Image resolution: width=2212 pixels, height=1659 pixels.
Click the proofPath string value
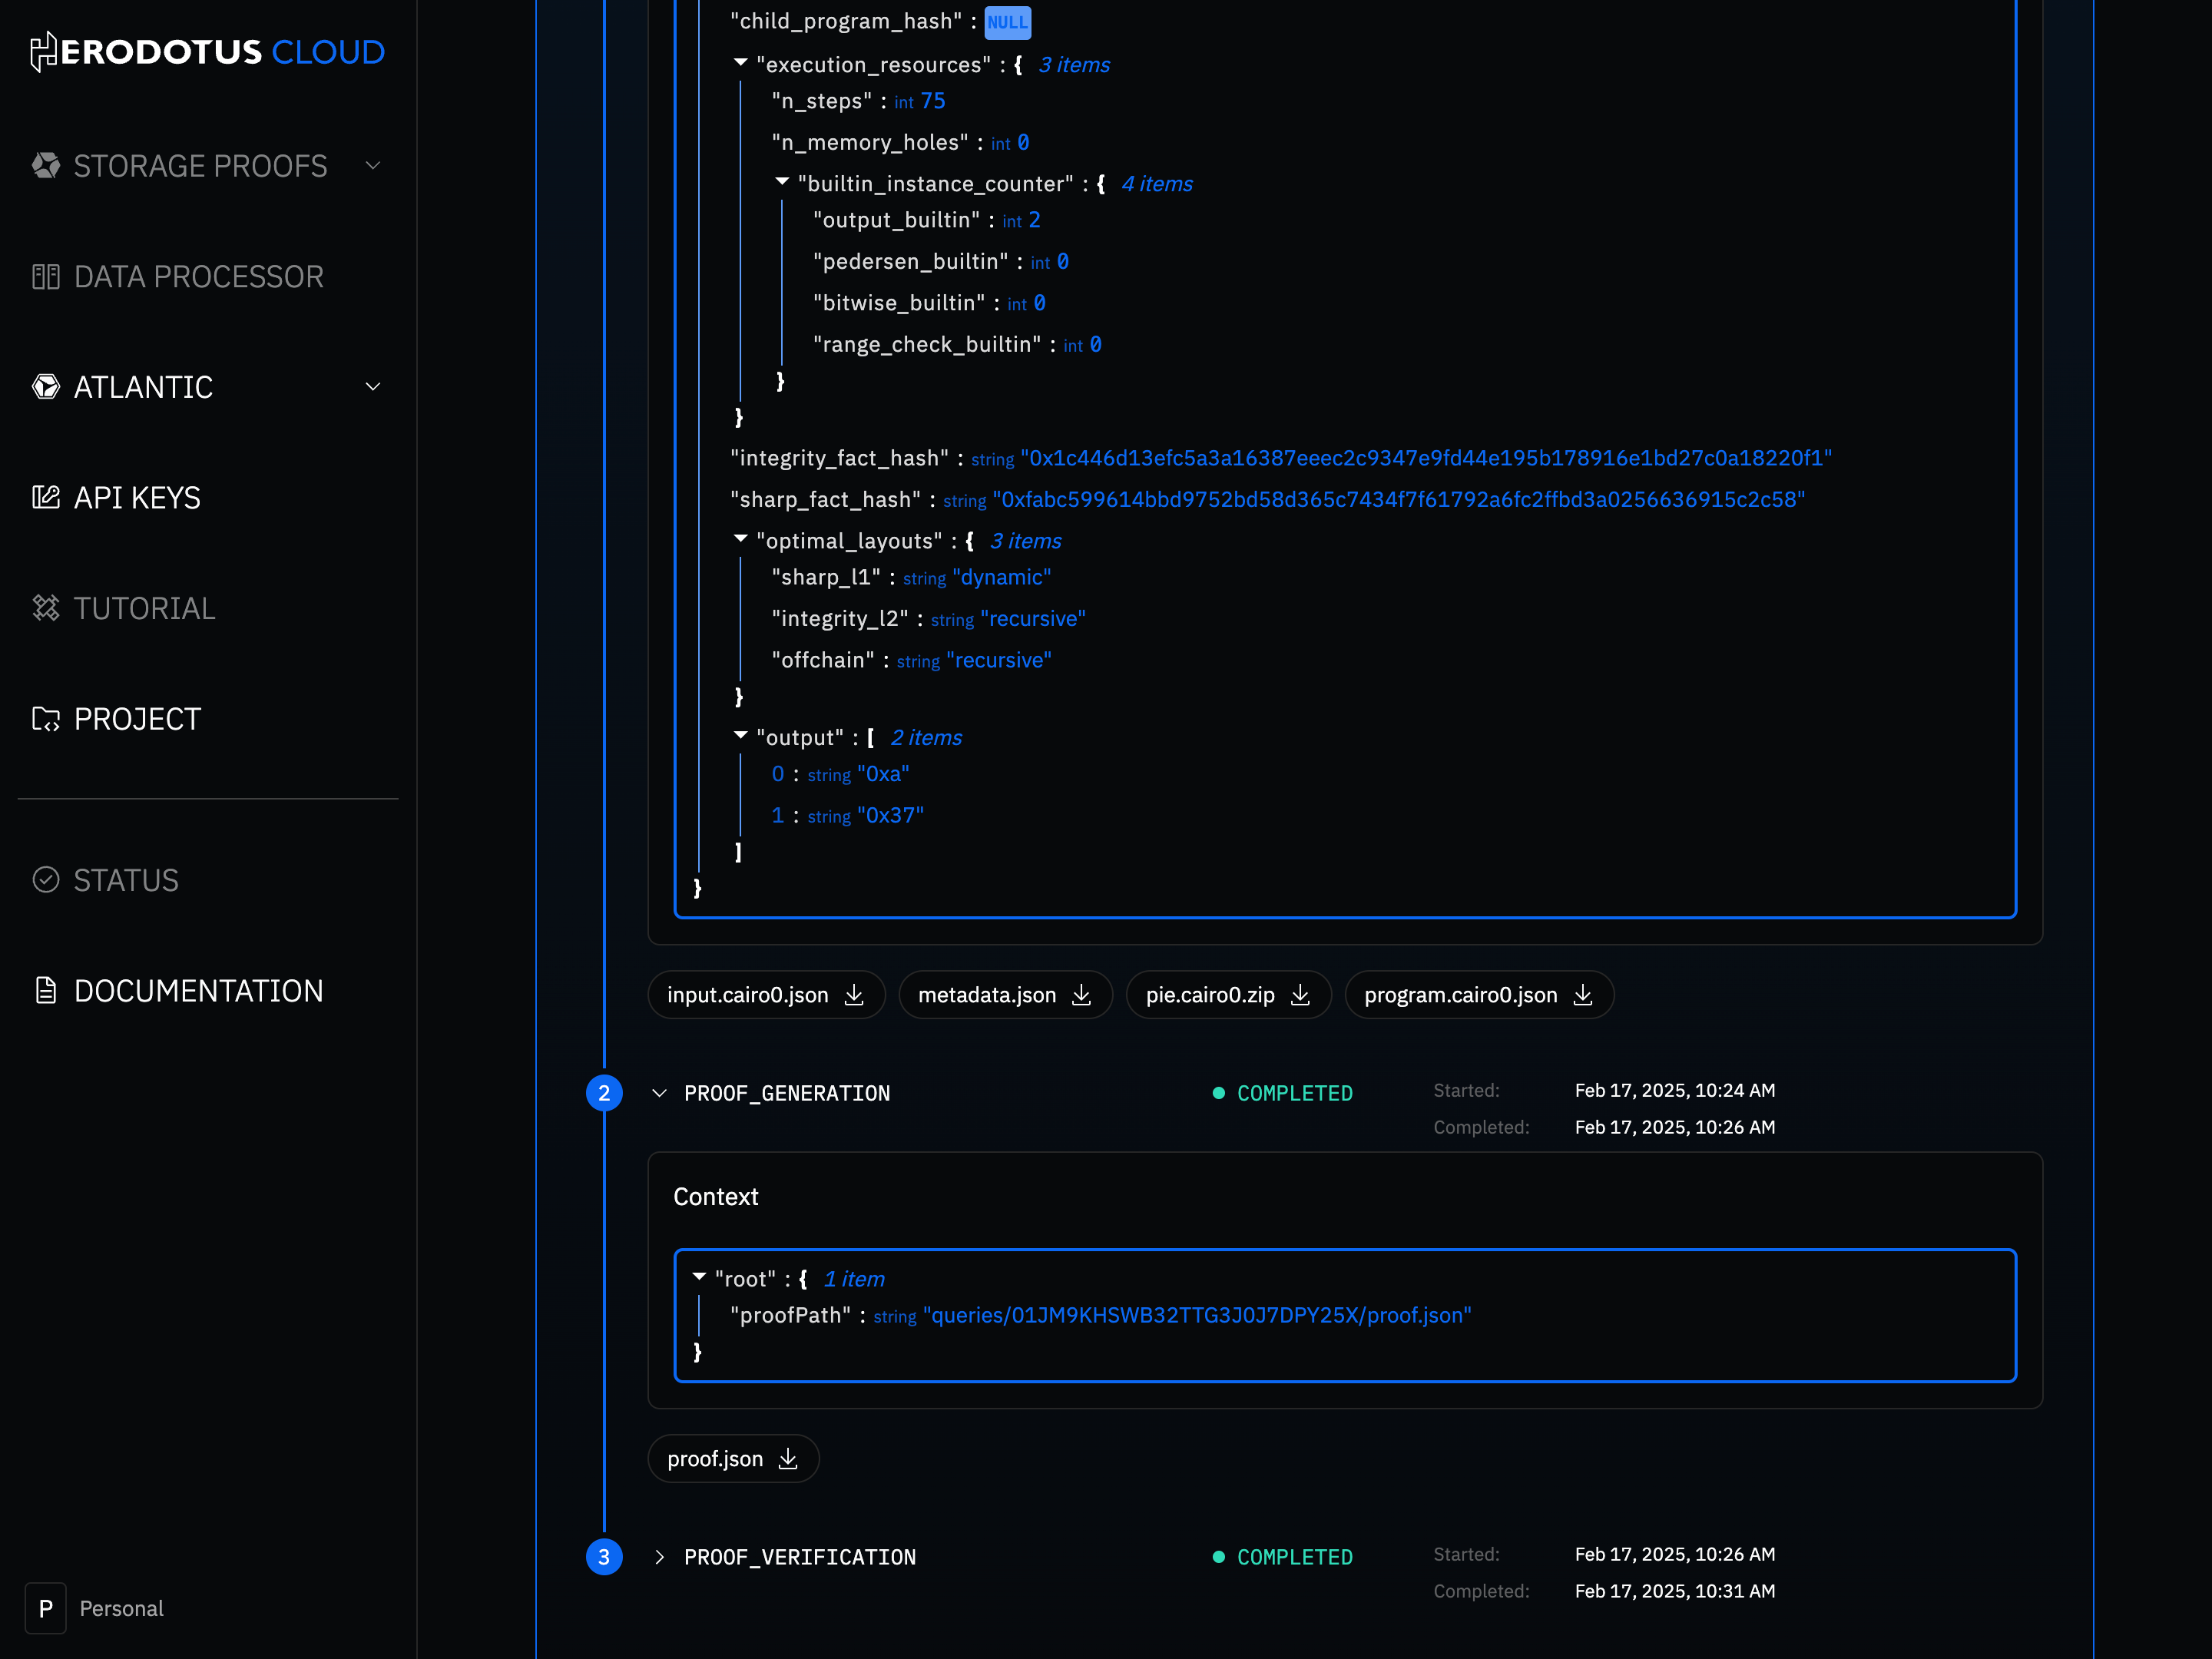click(1197, 1315)
